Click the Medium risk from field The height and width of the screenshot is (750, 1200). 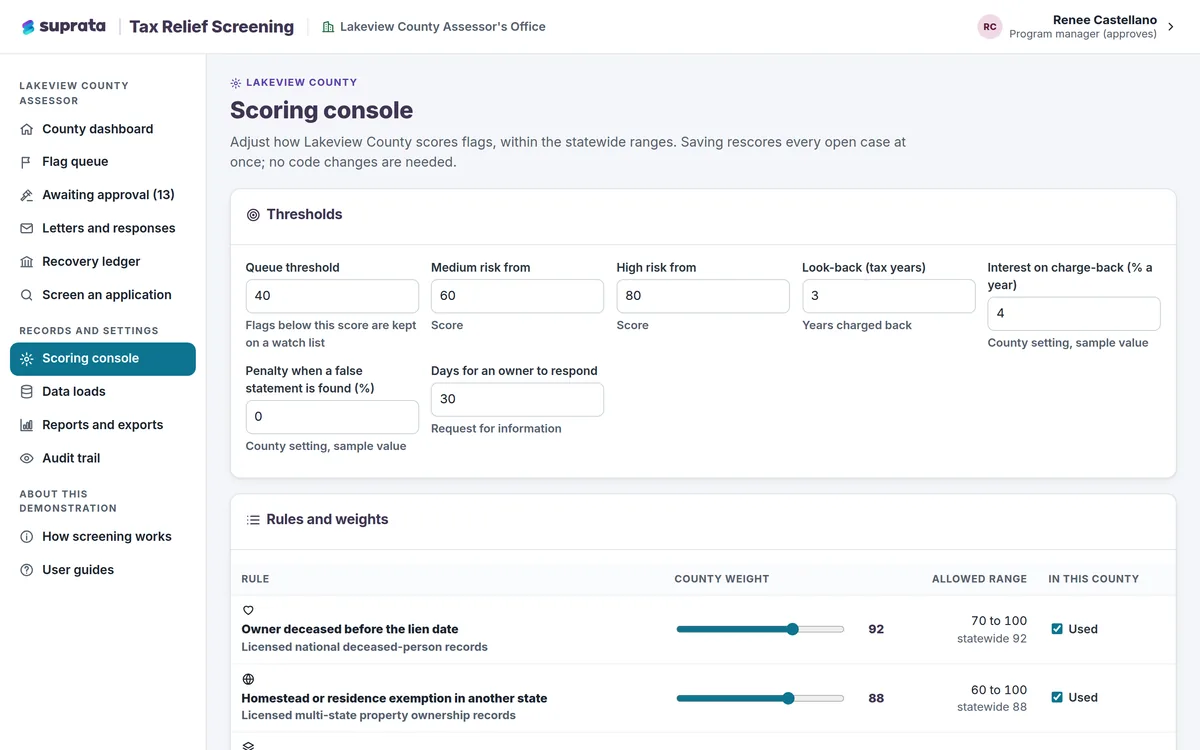point(517,296)
